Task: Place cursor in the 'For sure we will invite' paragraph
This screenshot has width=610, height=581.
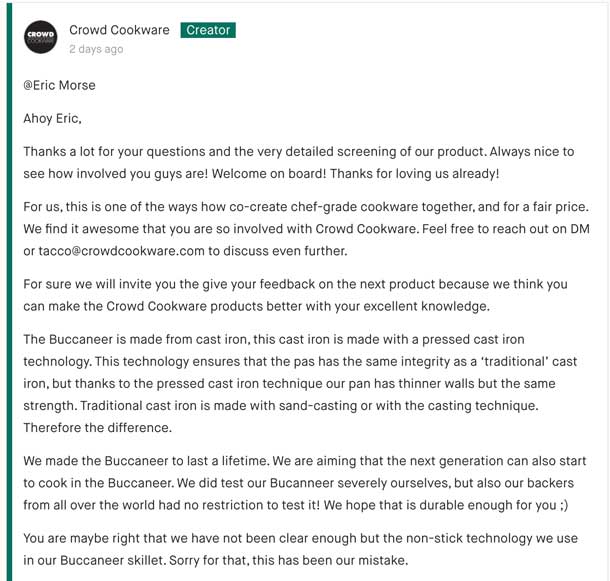Action: [x=295, y=295]
